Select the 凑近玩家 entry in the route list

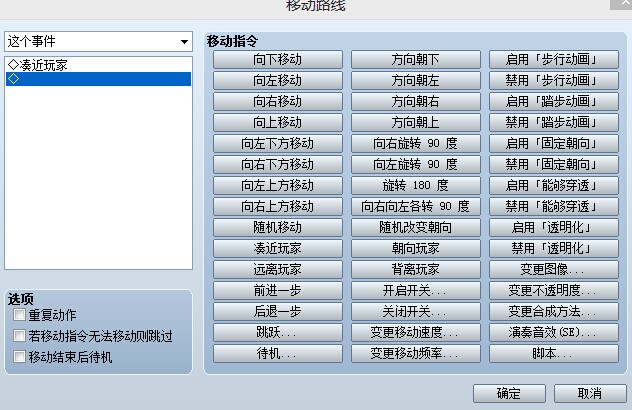98,65
